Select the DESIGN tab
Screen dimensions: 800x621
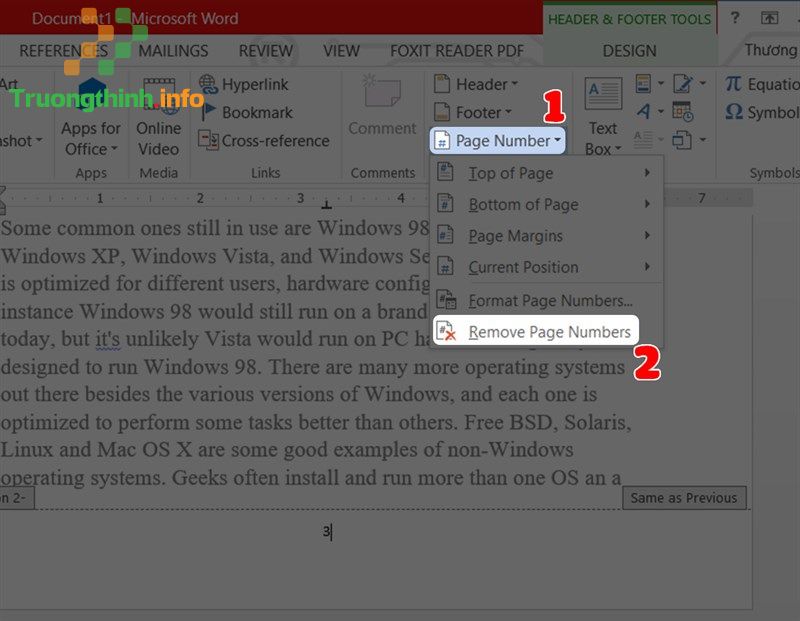[630, 51]
